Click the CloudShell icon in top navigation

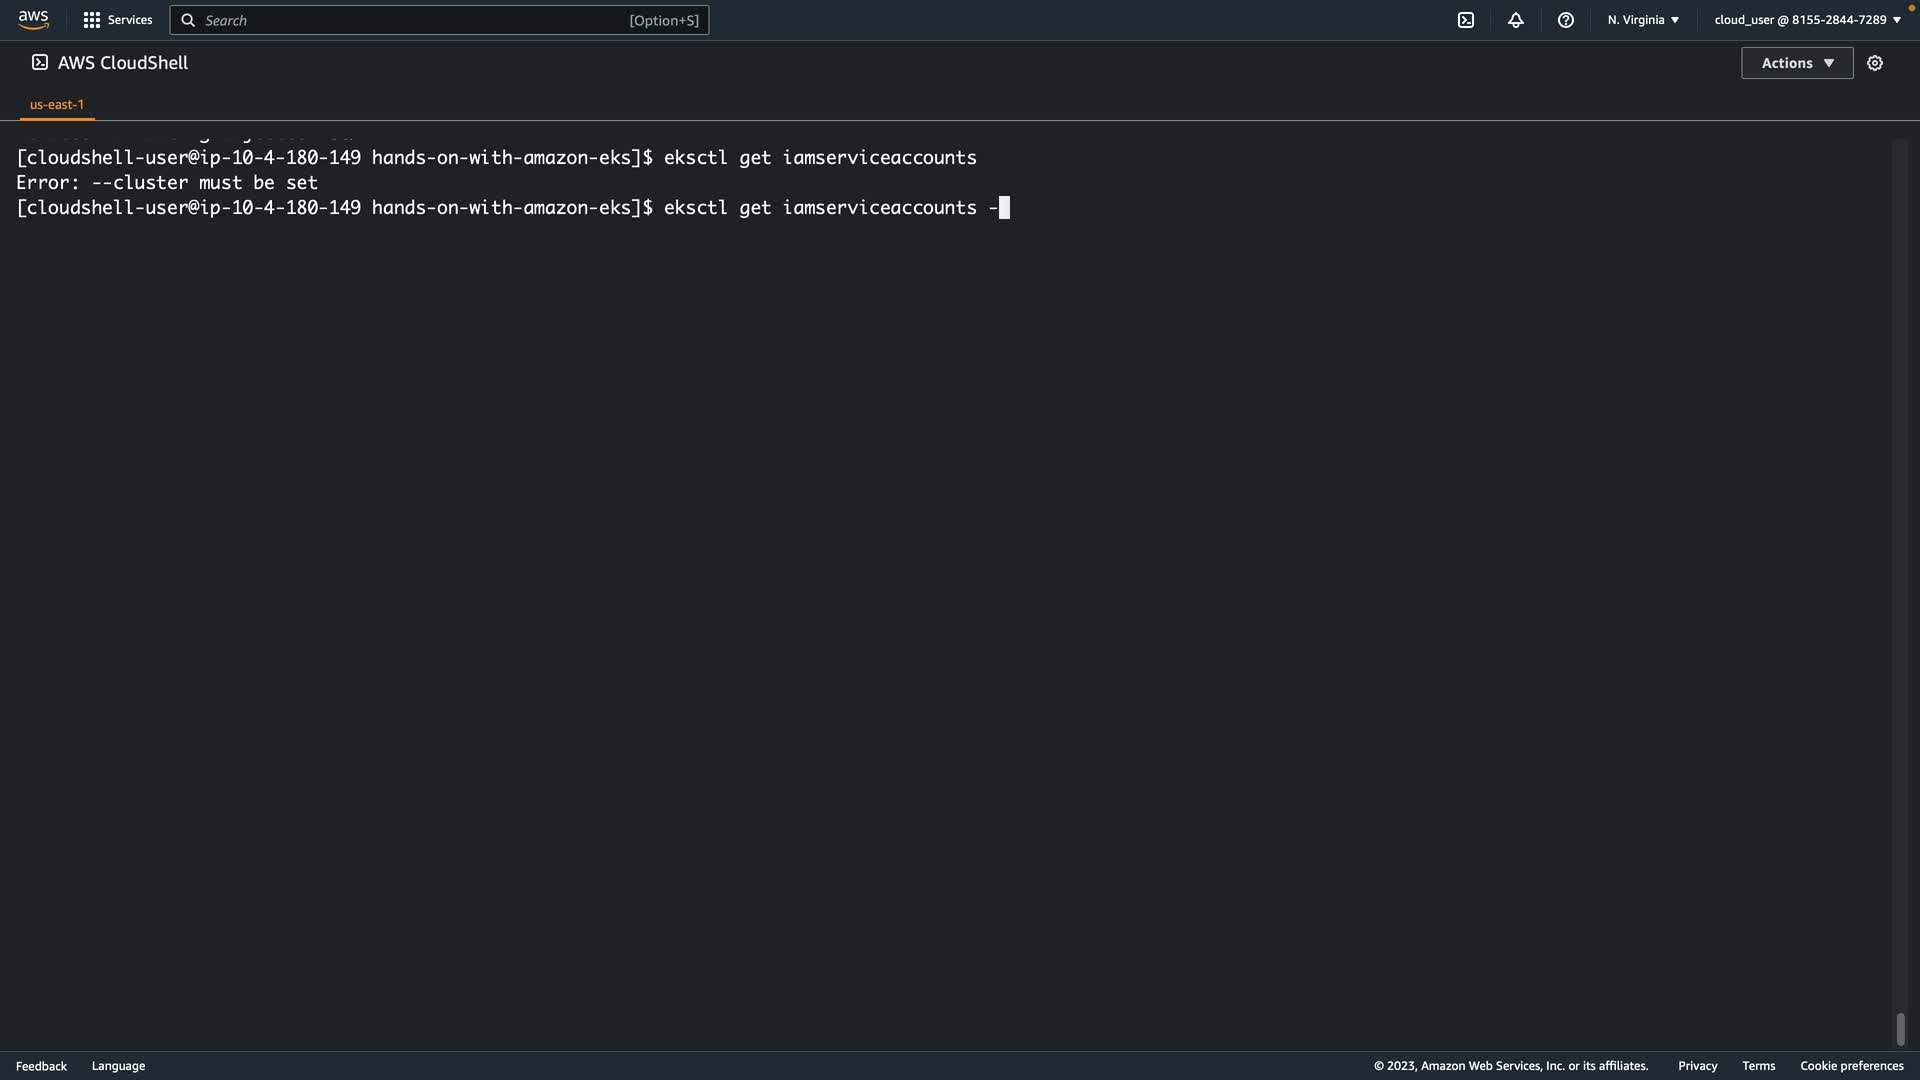click(x=1466, y=20)
